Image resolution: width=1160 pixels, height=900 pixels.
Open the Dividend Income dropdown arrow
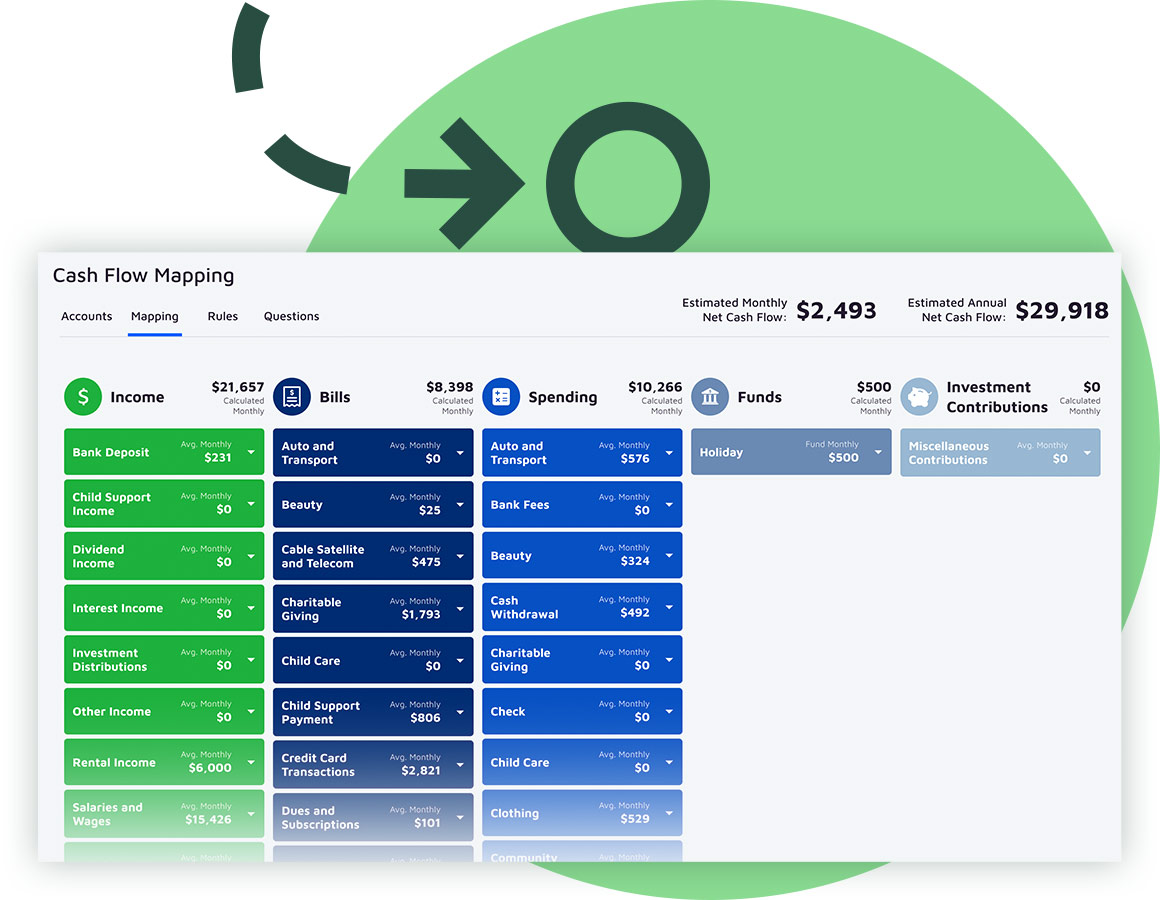tap(252, 556)
